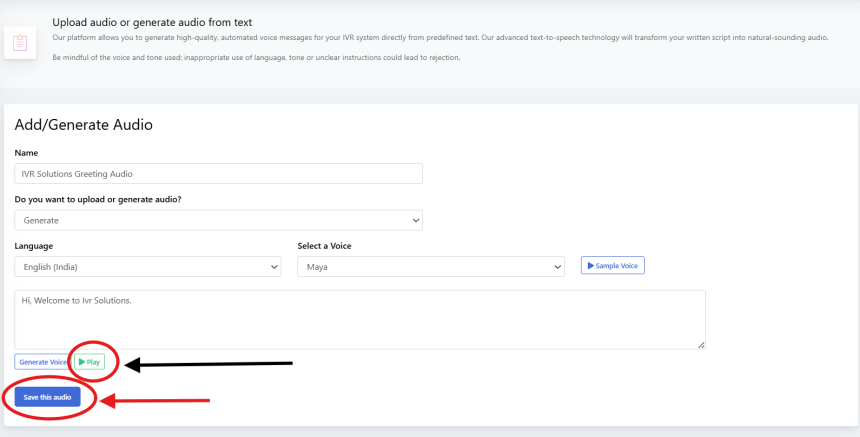
Task: Click the 'Select a Voice' label
Action: pyautogui.click(x=324, y=246)
